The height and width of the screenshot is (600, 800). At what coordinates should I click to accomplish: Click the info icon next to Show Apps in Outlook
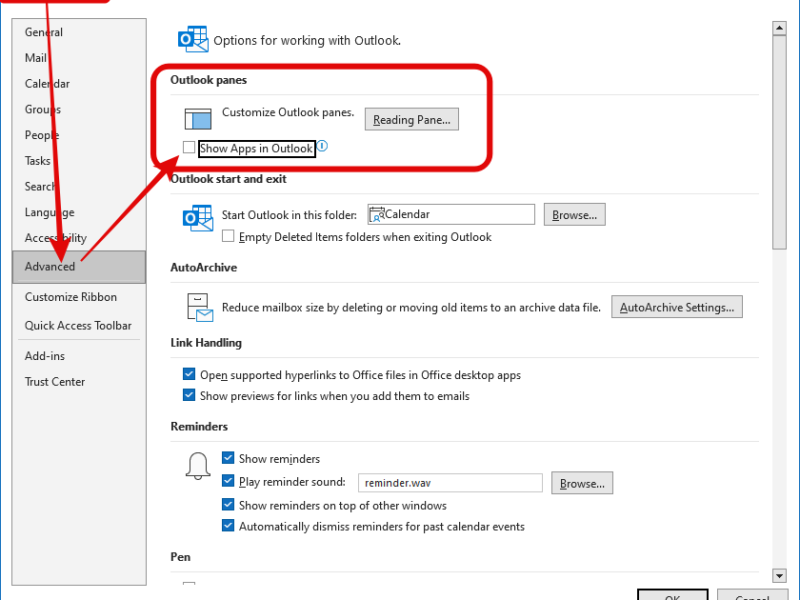click(x=322, y=147)
